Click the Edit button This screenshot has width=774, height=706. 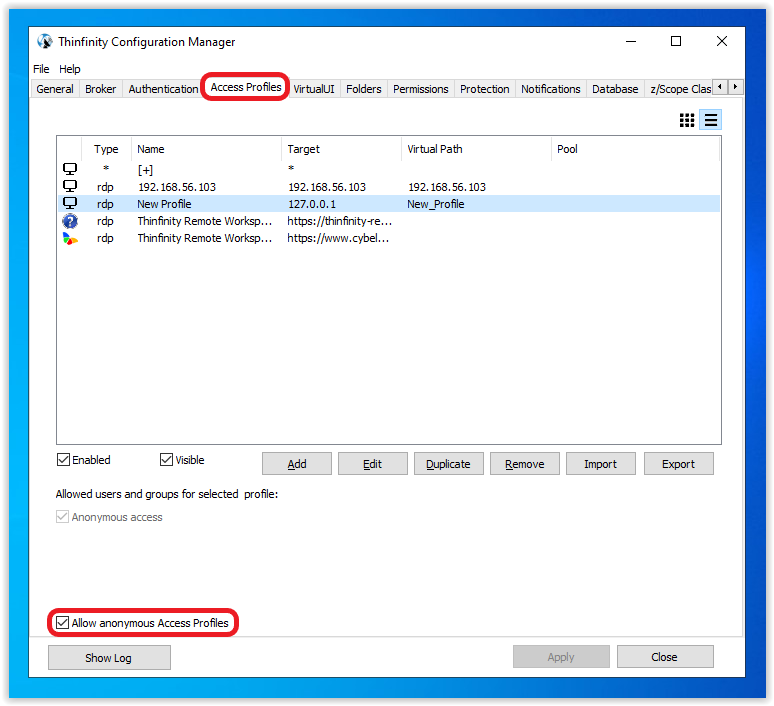(x=373, y=464)
